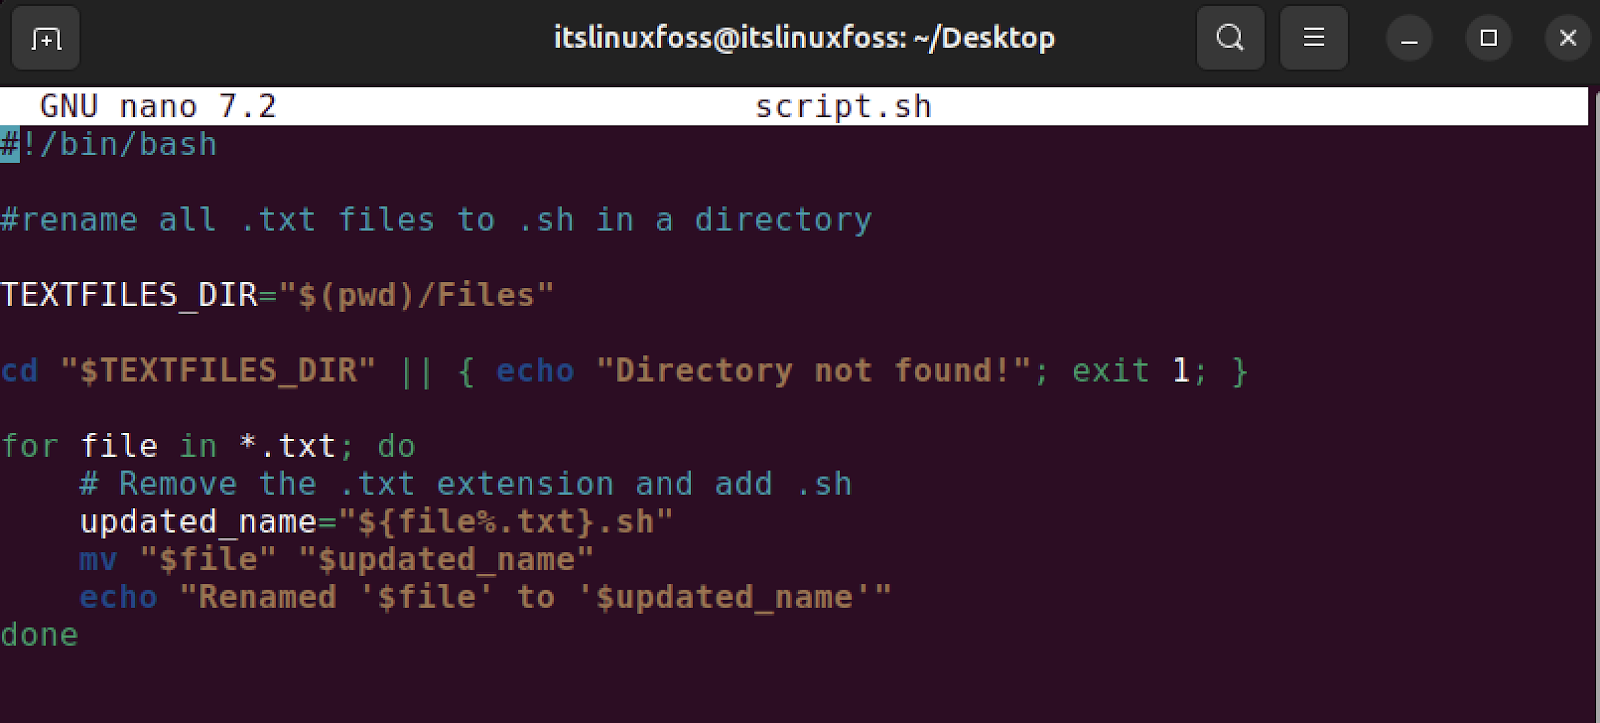Click the echo "Renamed" line

(x=485, y=597)
